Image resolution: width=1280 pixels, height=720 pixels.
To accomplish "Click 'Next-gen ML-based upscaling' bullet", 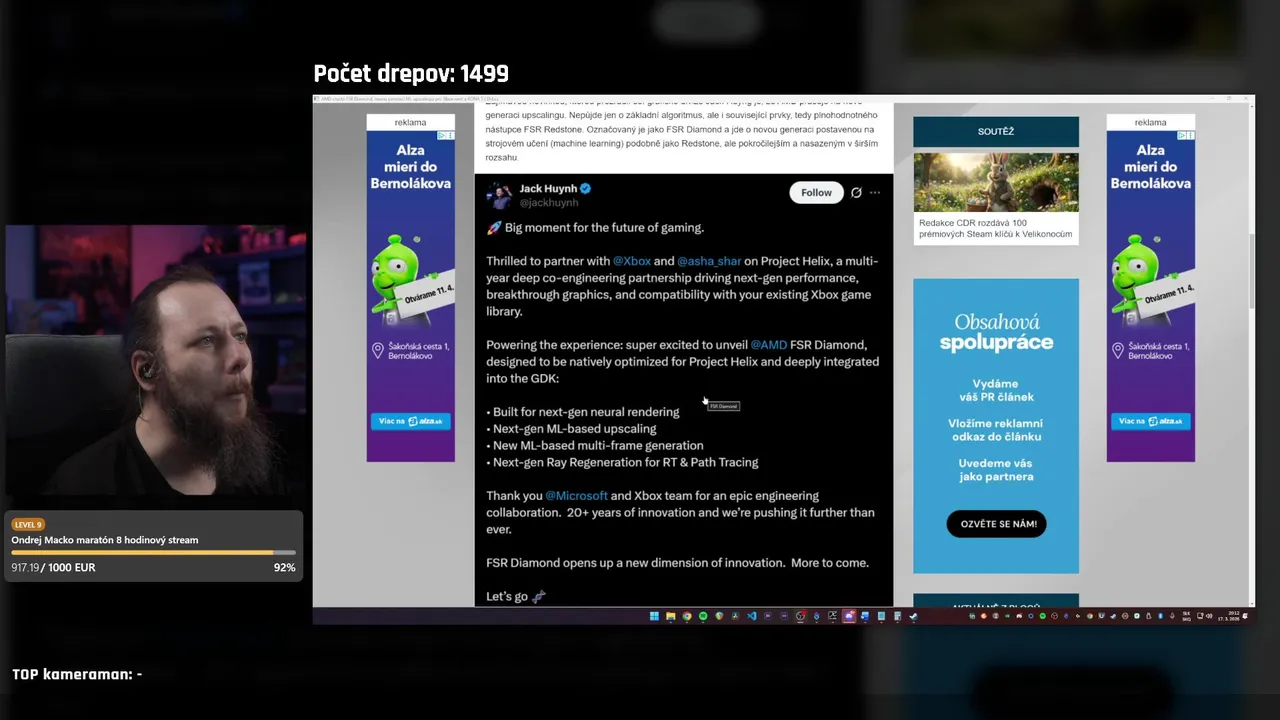I will coord(571,429).
